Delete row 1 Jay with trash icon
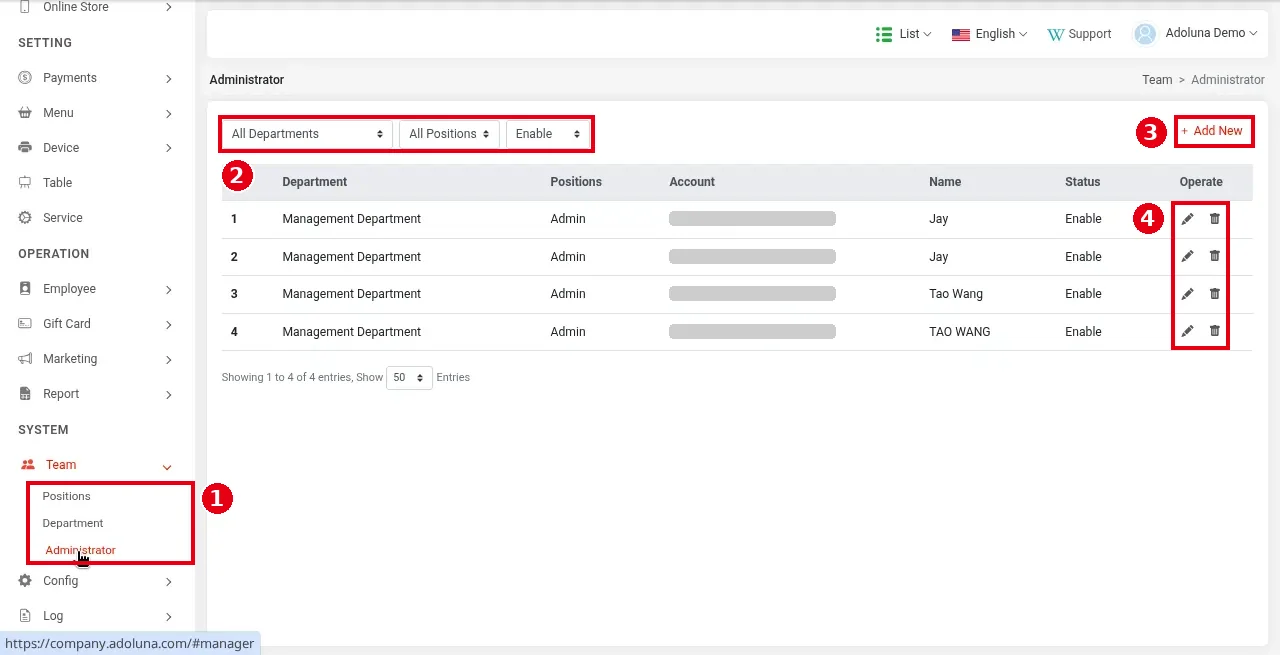The image size is (1280, 655). point(1215,219)
